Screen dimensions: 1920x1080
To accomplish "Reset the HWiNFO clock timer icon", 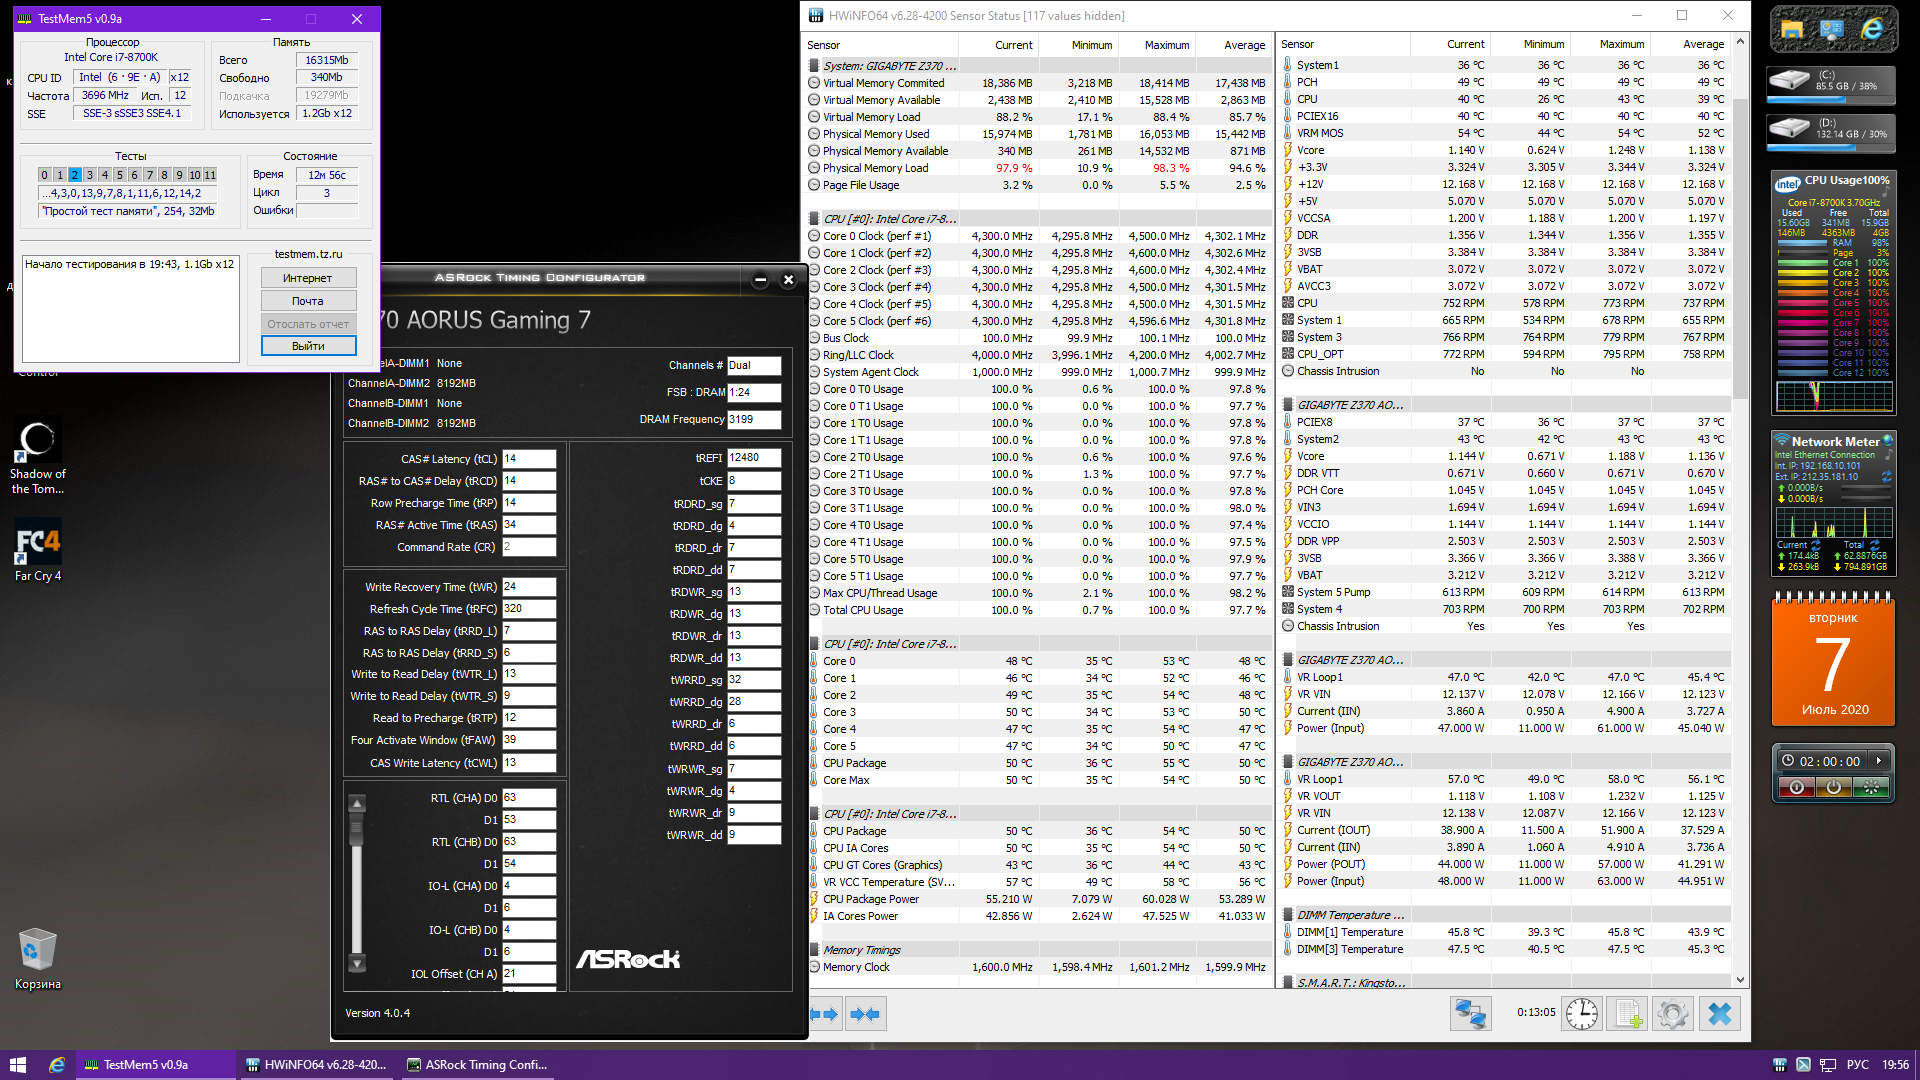I will pos(1581,1014).
